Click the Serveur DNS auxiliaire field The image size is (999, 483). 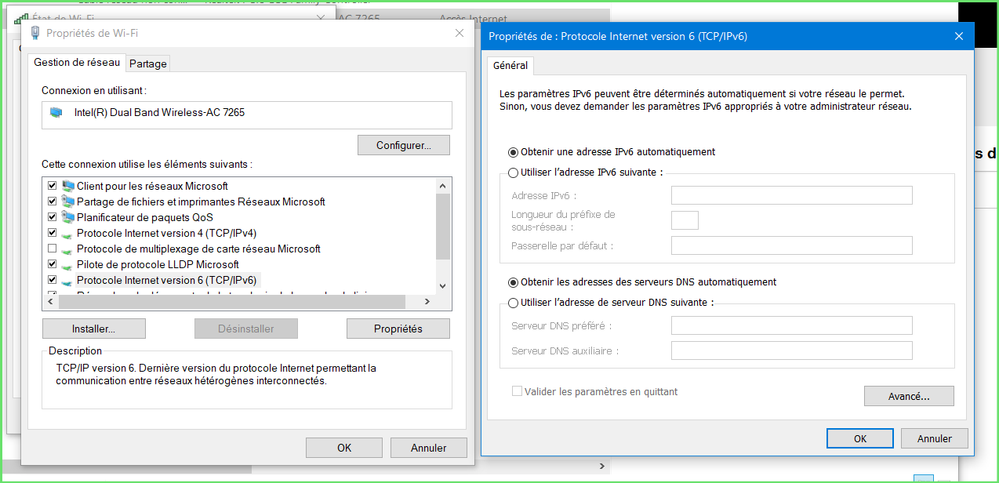(791, 350)
